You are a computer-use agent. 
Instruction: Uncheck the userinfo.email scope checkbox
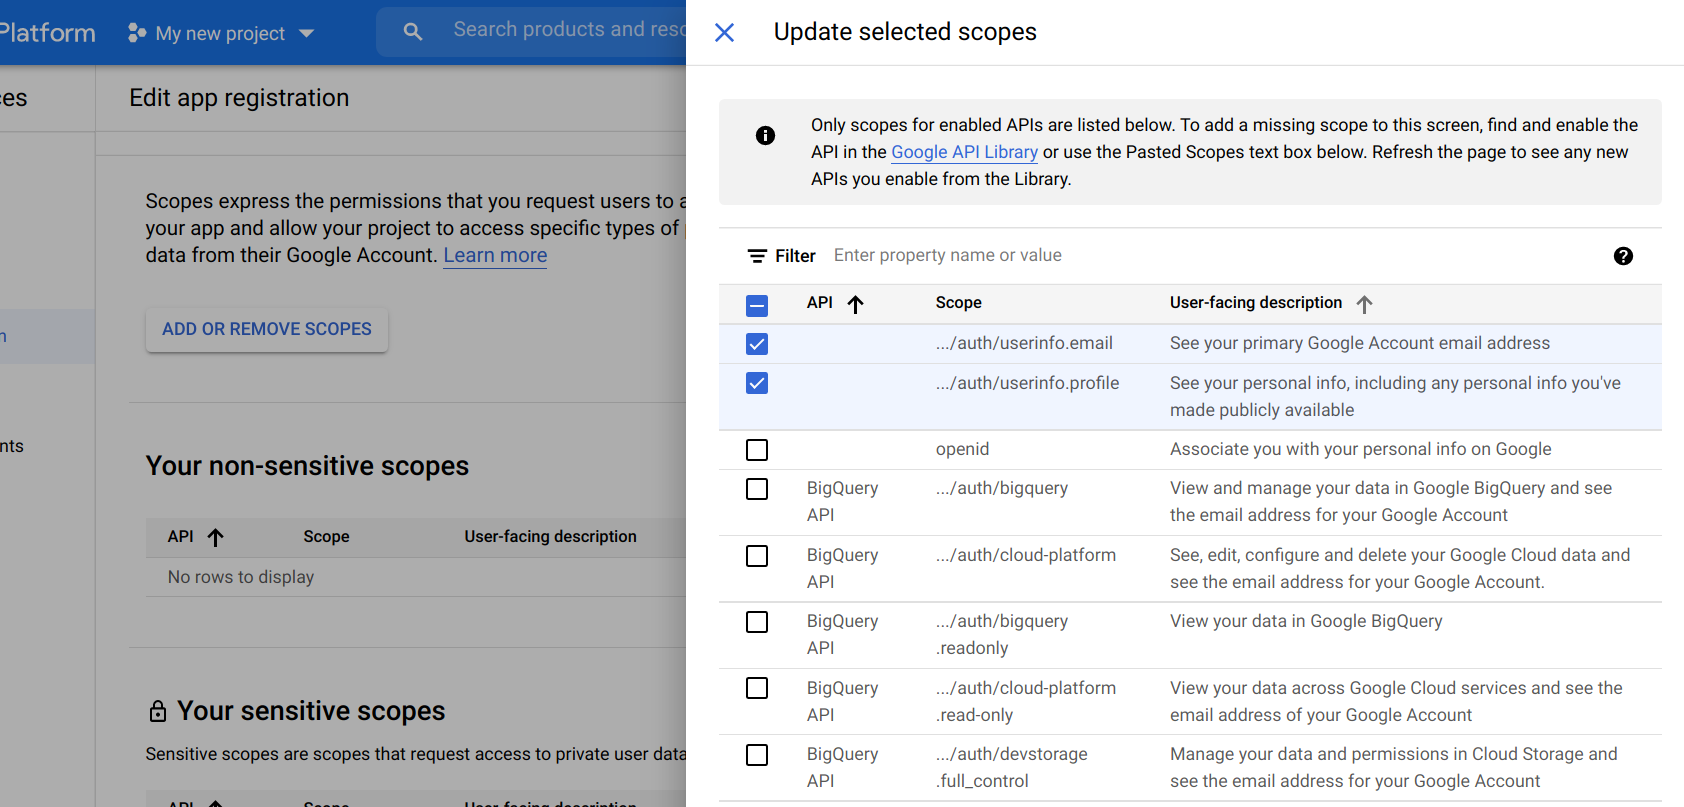757,344
